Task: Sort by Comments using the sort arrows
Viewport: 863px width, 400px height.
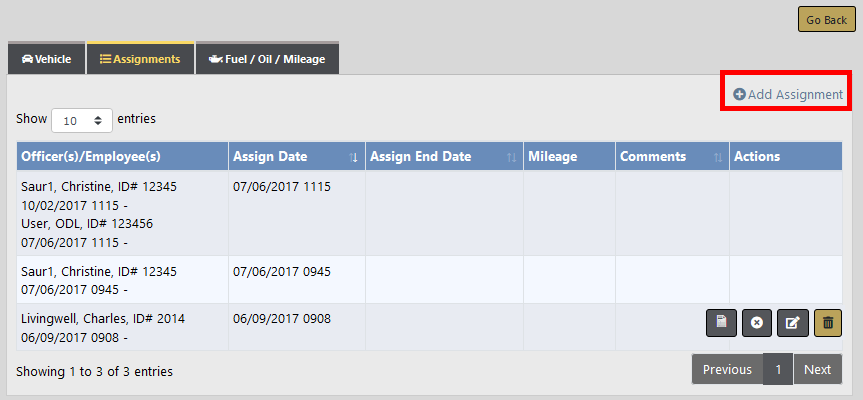Action: point(718,157)
